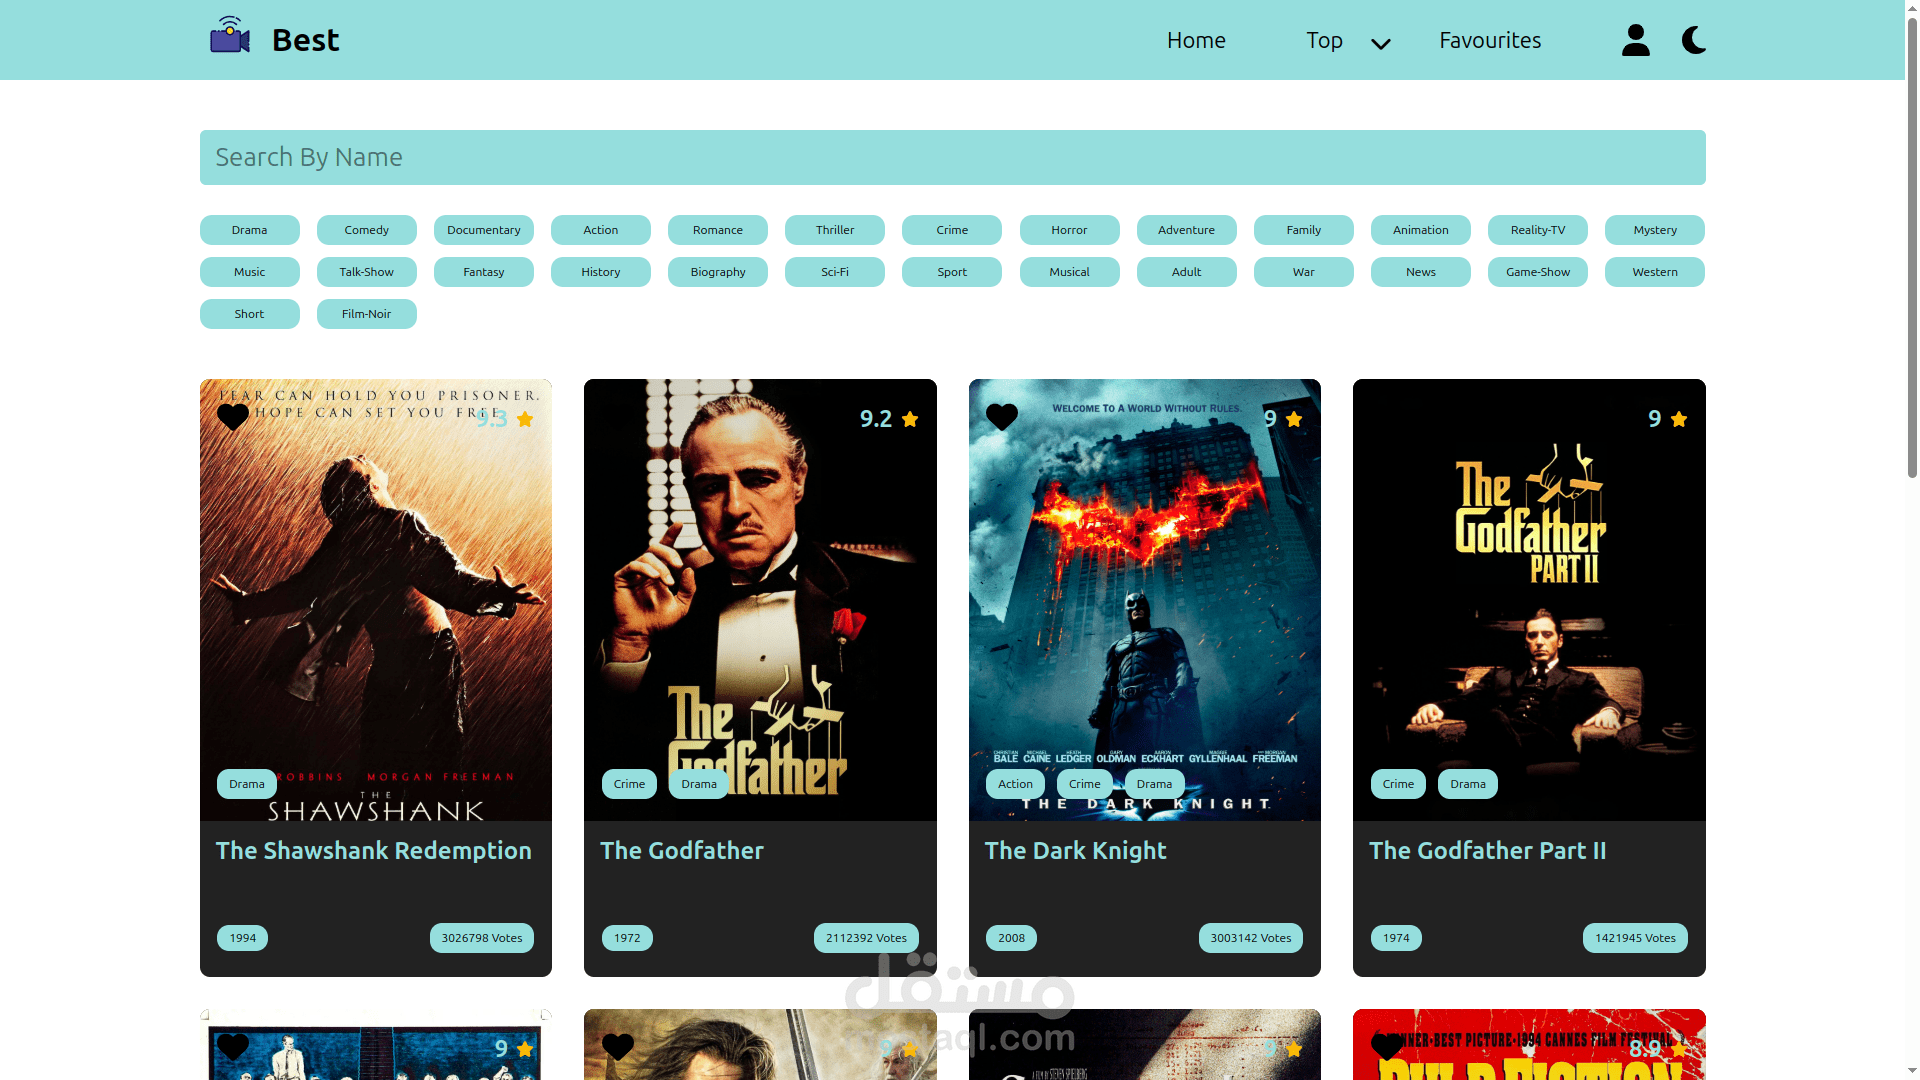Click the Best site title
1920x1080 pixels.
tap(305, 40)
